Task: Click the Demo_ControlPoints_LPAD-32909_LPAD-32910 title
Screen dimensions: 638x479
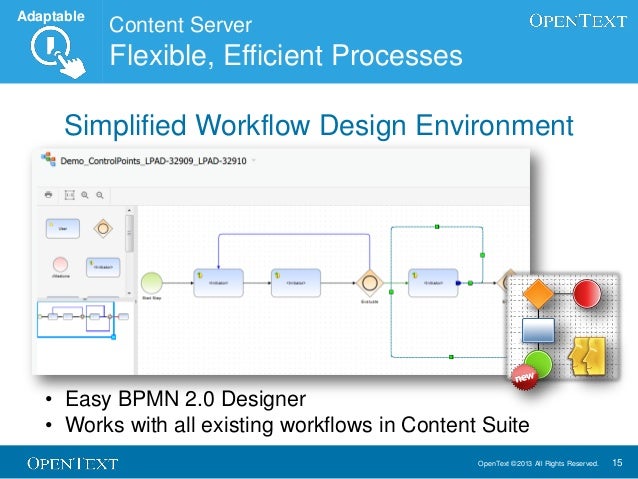Action: coord(153,161)
